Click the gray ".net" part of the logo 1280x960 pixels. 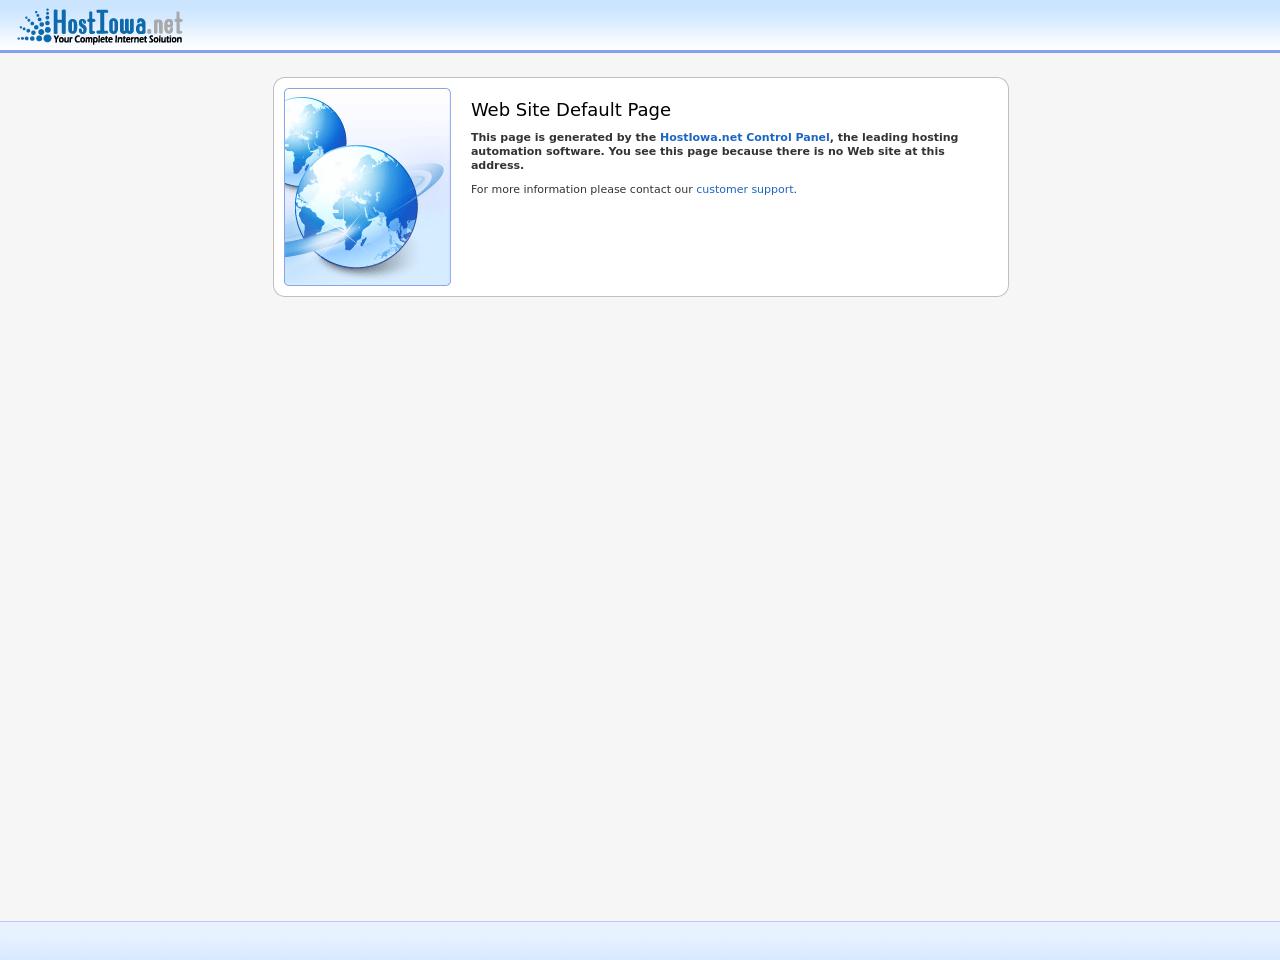(x=166, y=22)
